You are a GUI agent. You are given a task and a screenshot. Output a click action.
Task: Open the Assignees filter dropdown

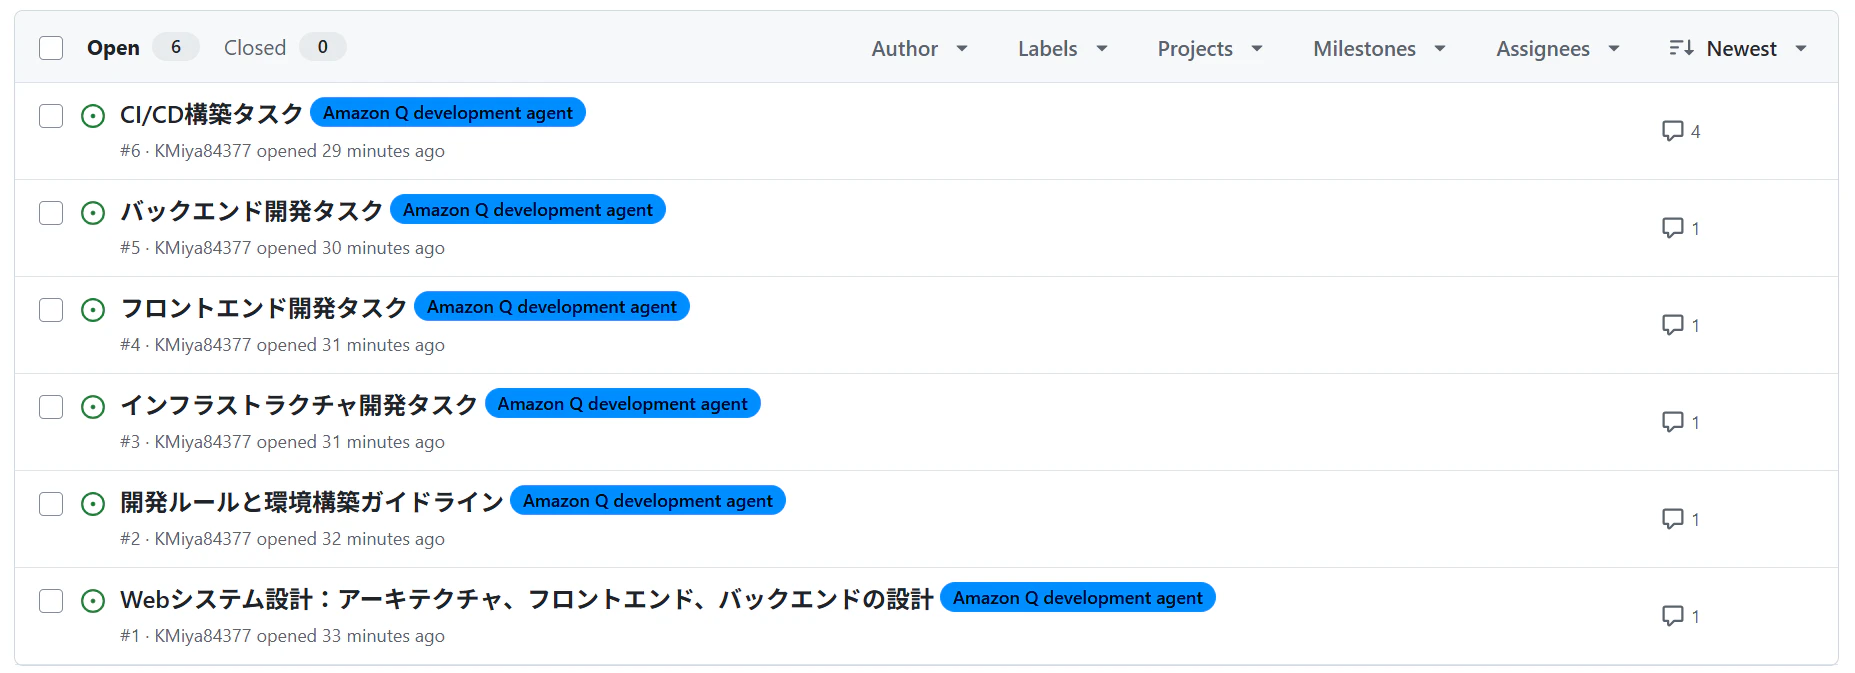click(1557, 48)
